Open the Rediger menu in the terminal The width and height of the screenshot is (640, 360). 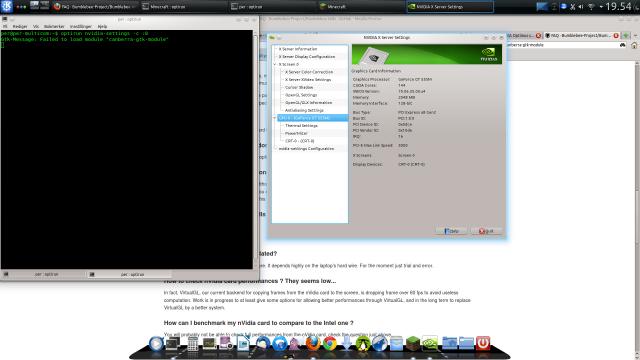[x=20, y=27]
